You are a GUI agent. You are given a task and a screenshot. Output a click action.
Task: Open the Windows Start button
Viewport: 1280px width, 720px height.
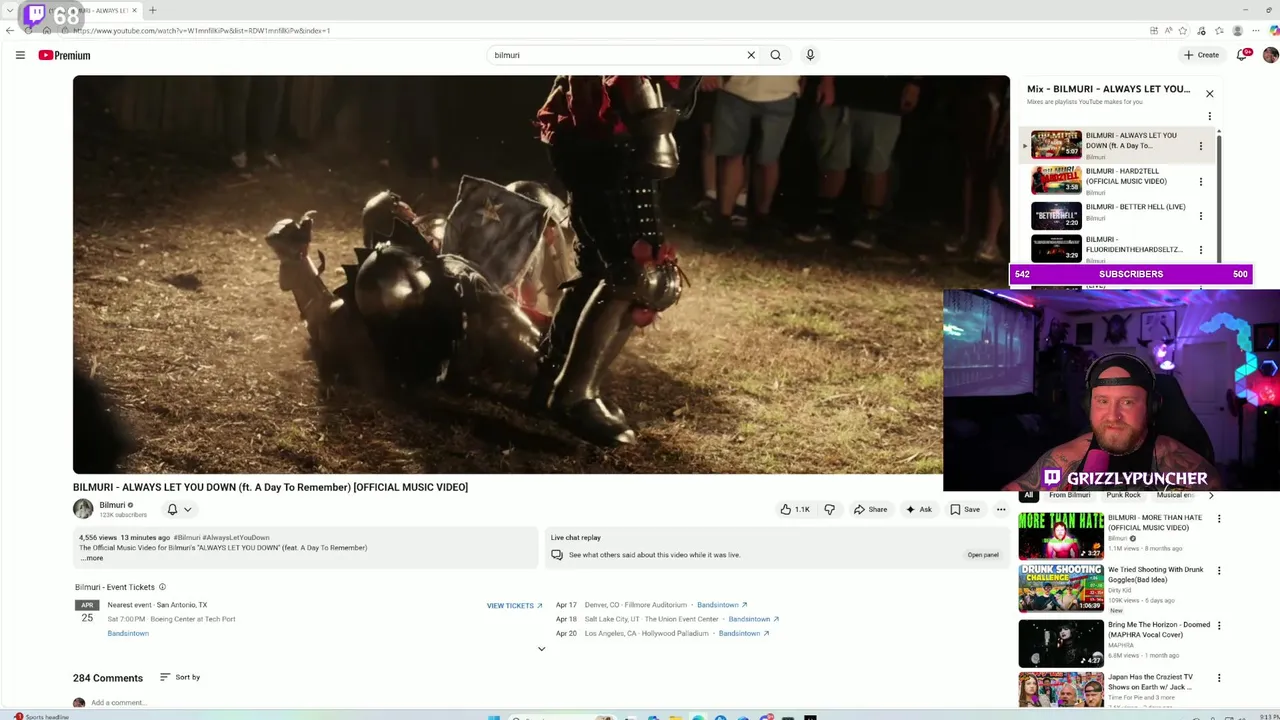(493, 717)
